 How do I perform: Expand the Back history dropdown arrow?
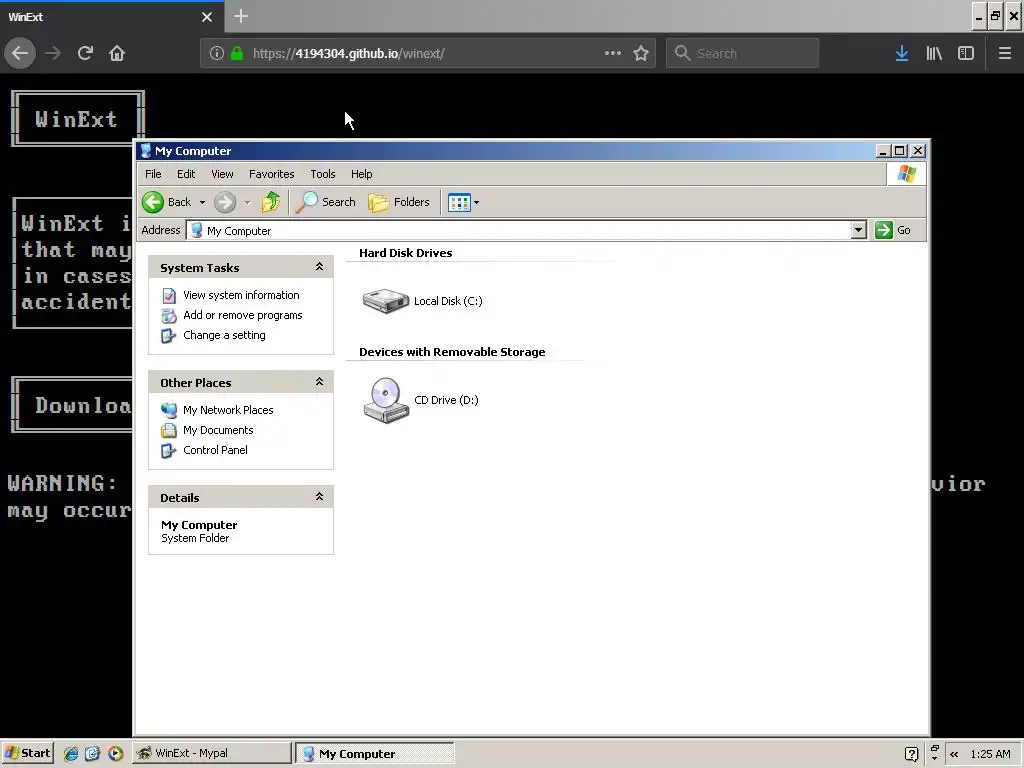[x=202, y=202]
